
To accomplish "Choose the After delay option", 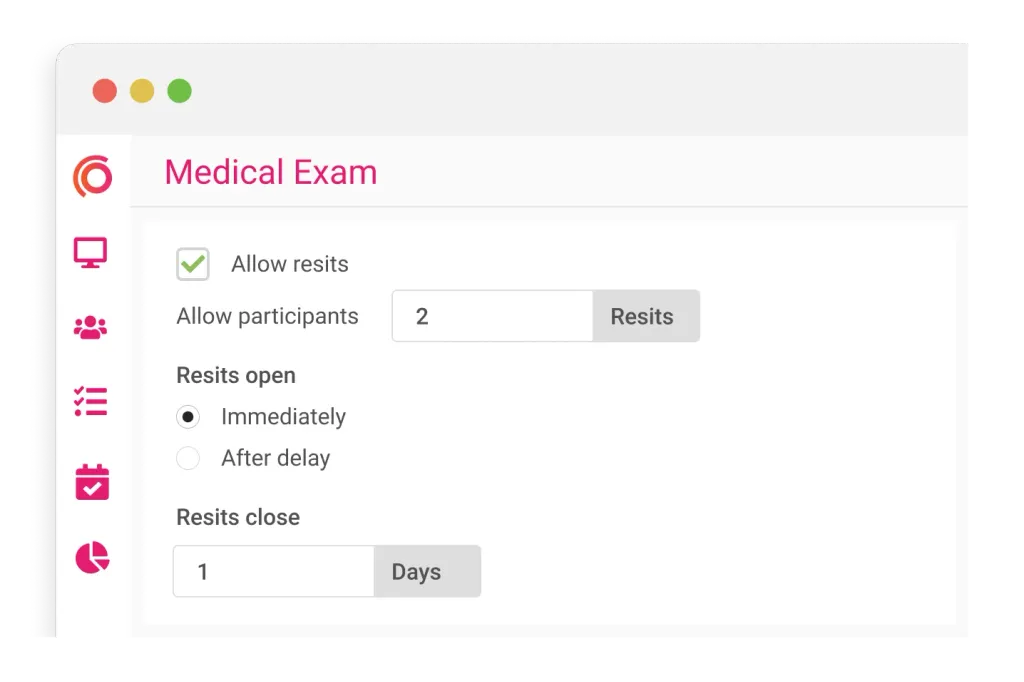I will 188,458.
